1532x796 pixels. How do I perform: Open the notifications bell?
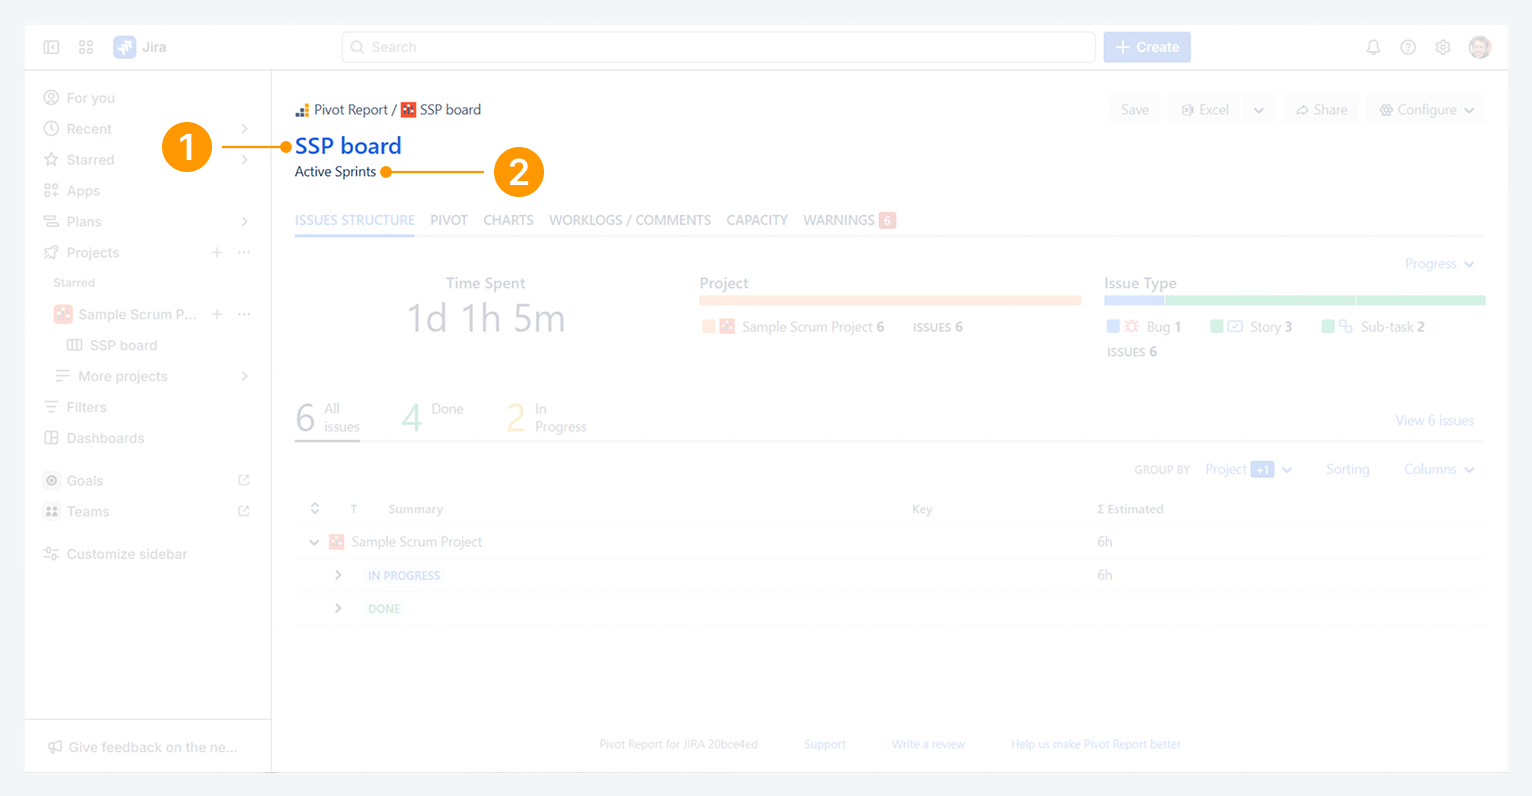1373,47
